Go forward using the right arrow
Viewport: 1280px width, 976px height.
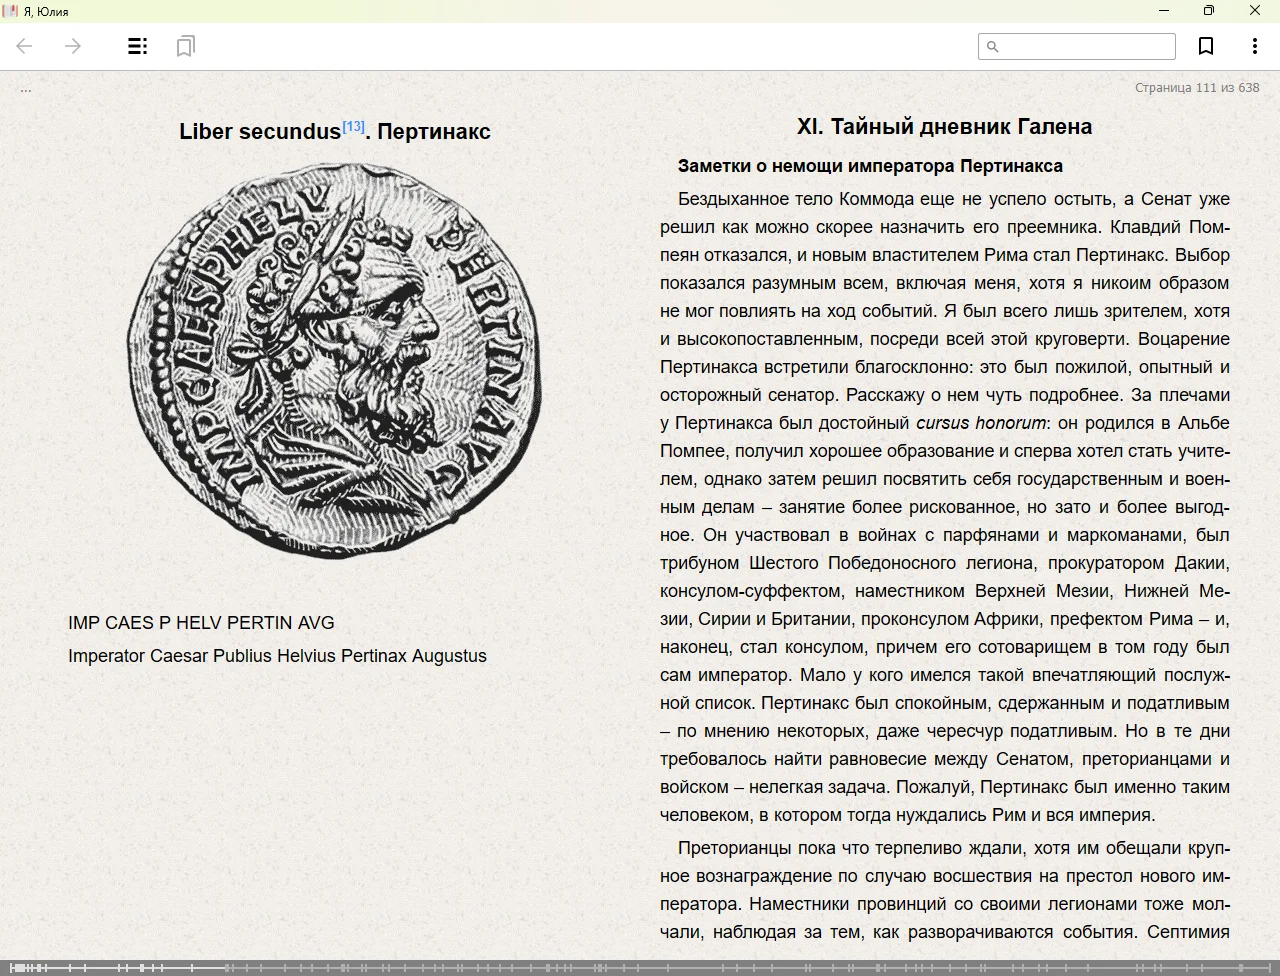click(73, 46)
